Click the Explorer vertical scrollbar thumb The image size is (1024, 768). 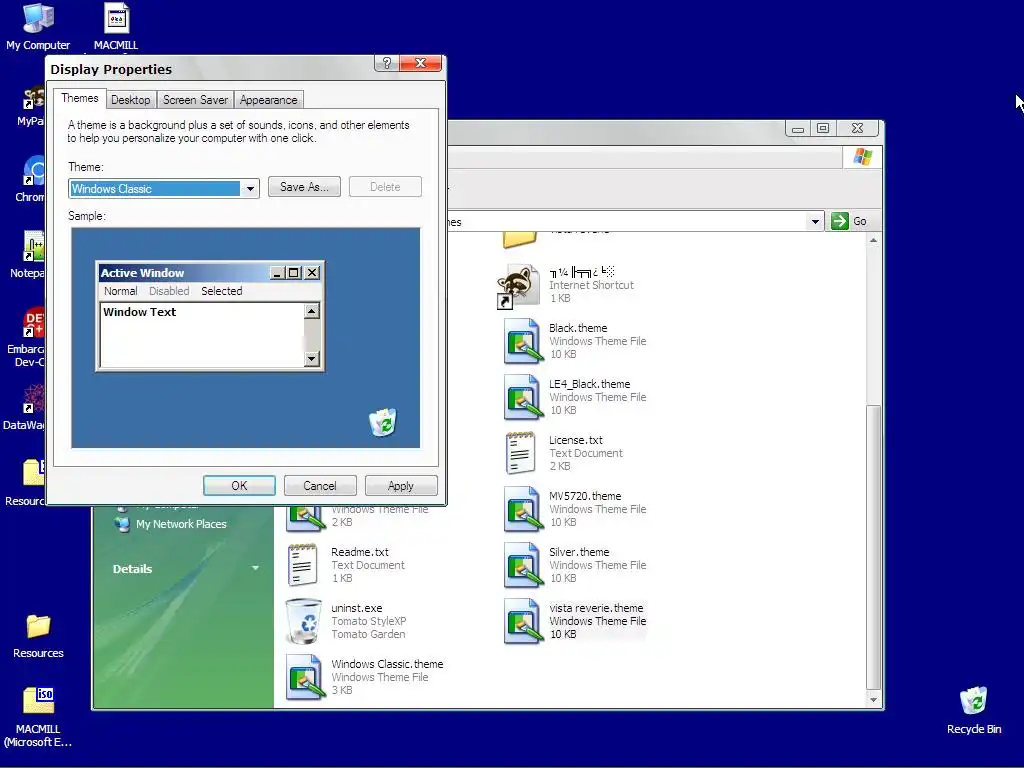coord(873,547)
